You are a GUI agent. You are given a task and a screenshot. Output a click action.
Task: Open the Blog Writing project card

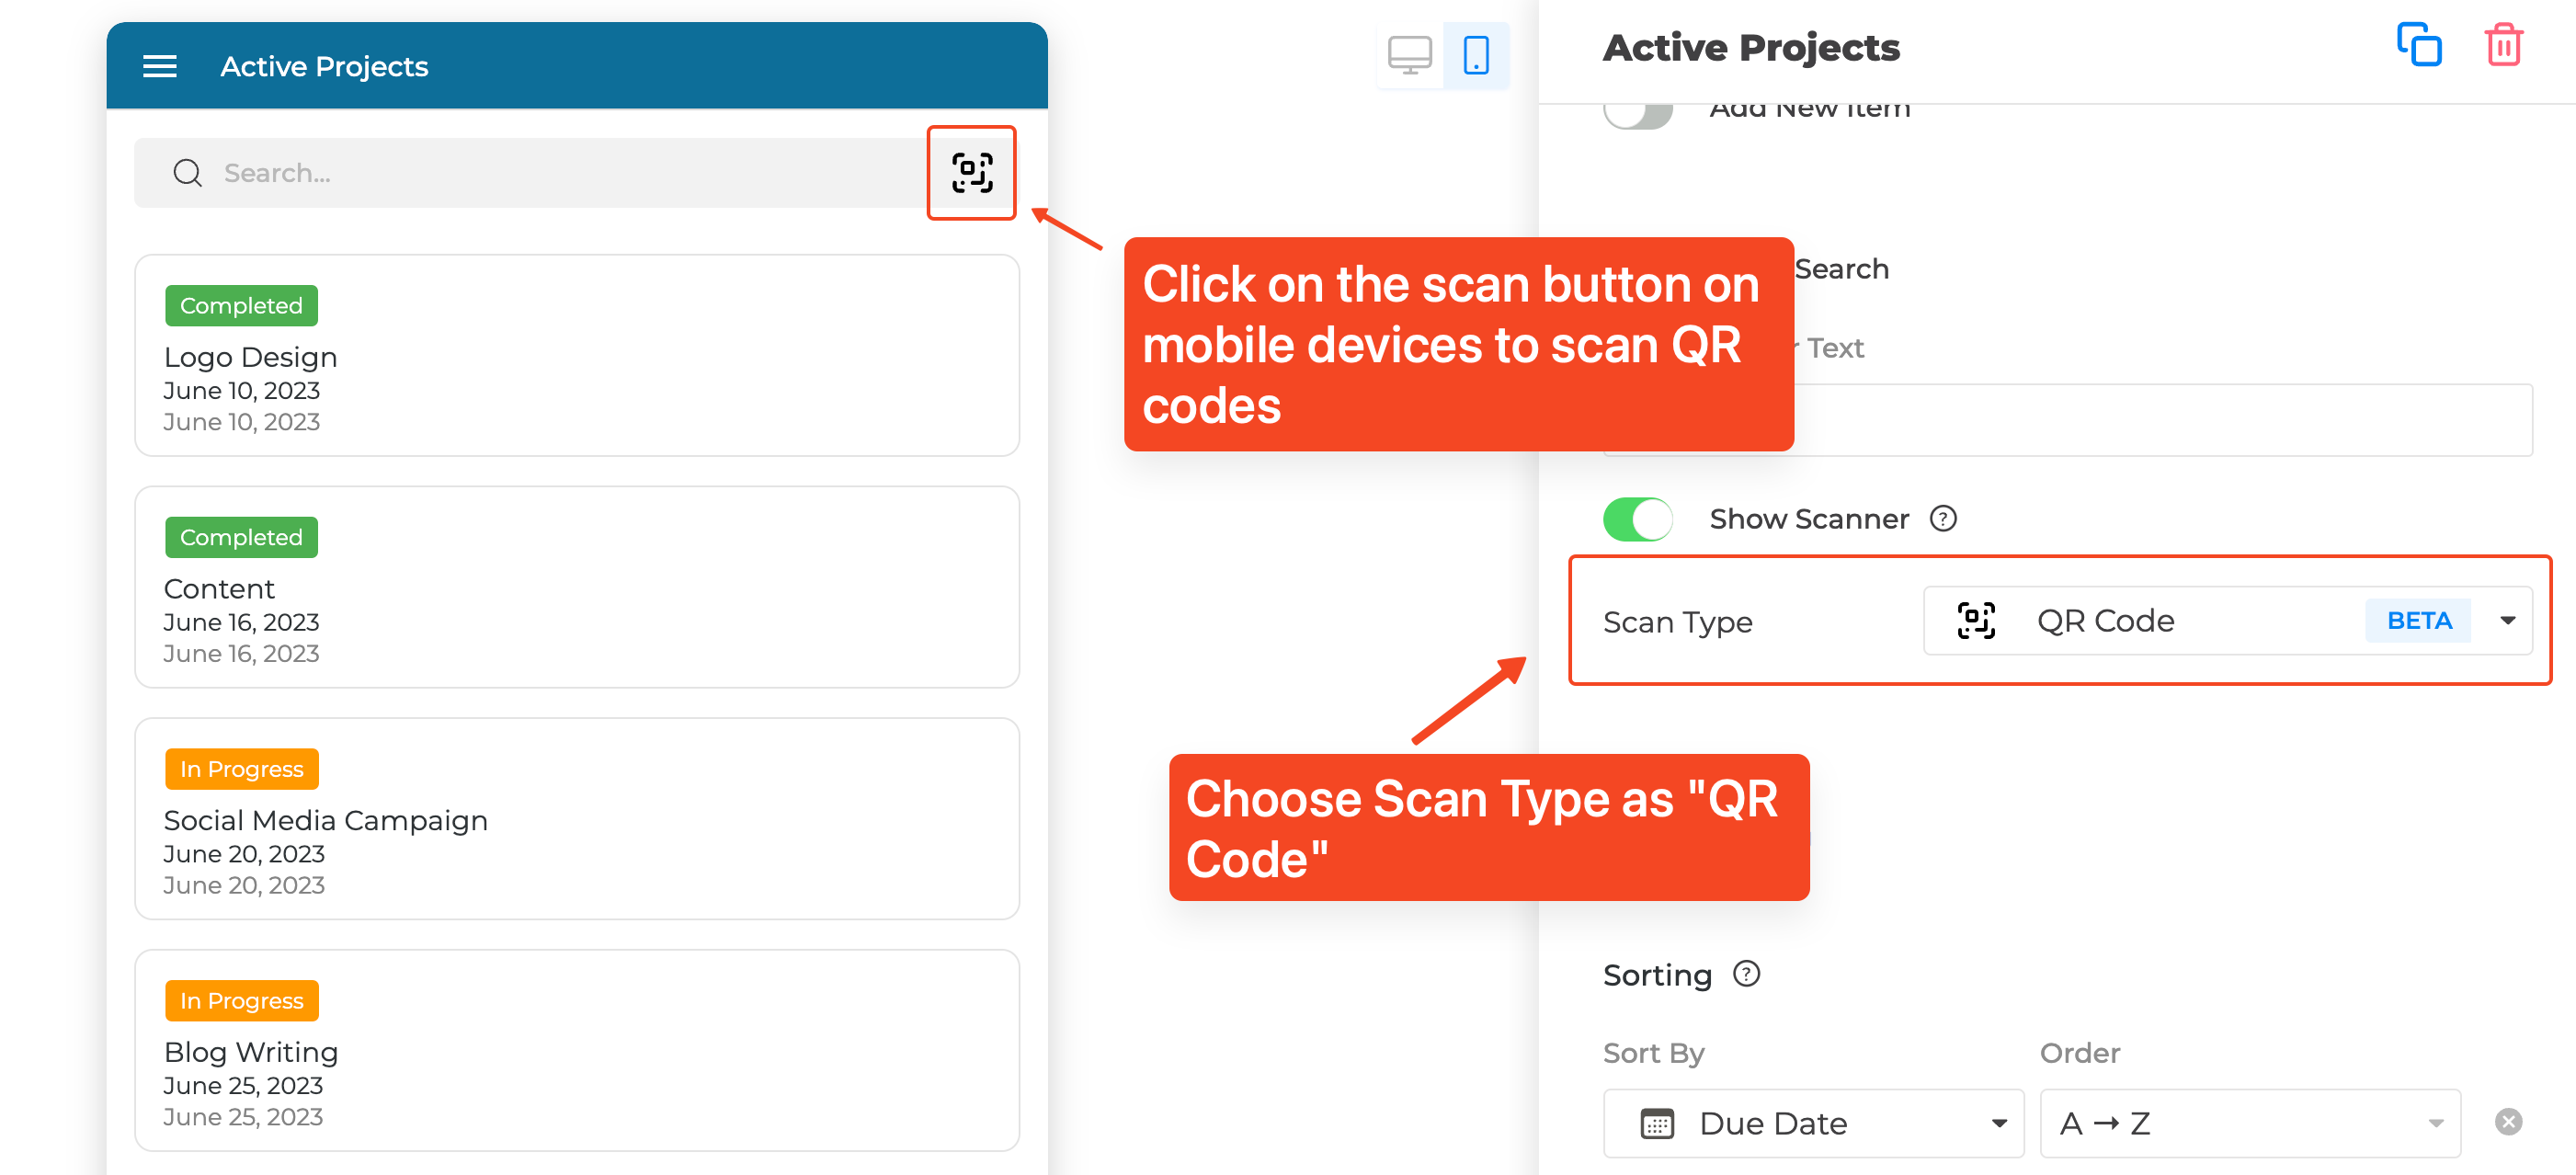[577, 1050]
